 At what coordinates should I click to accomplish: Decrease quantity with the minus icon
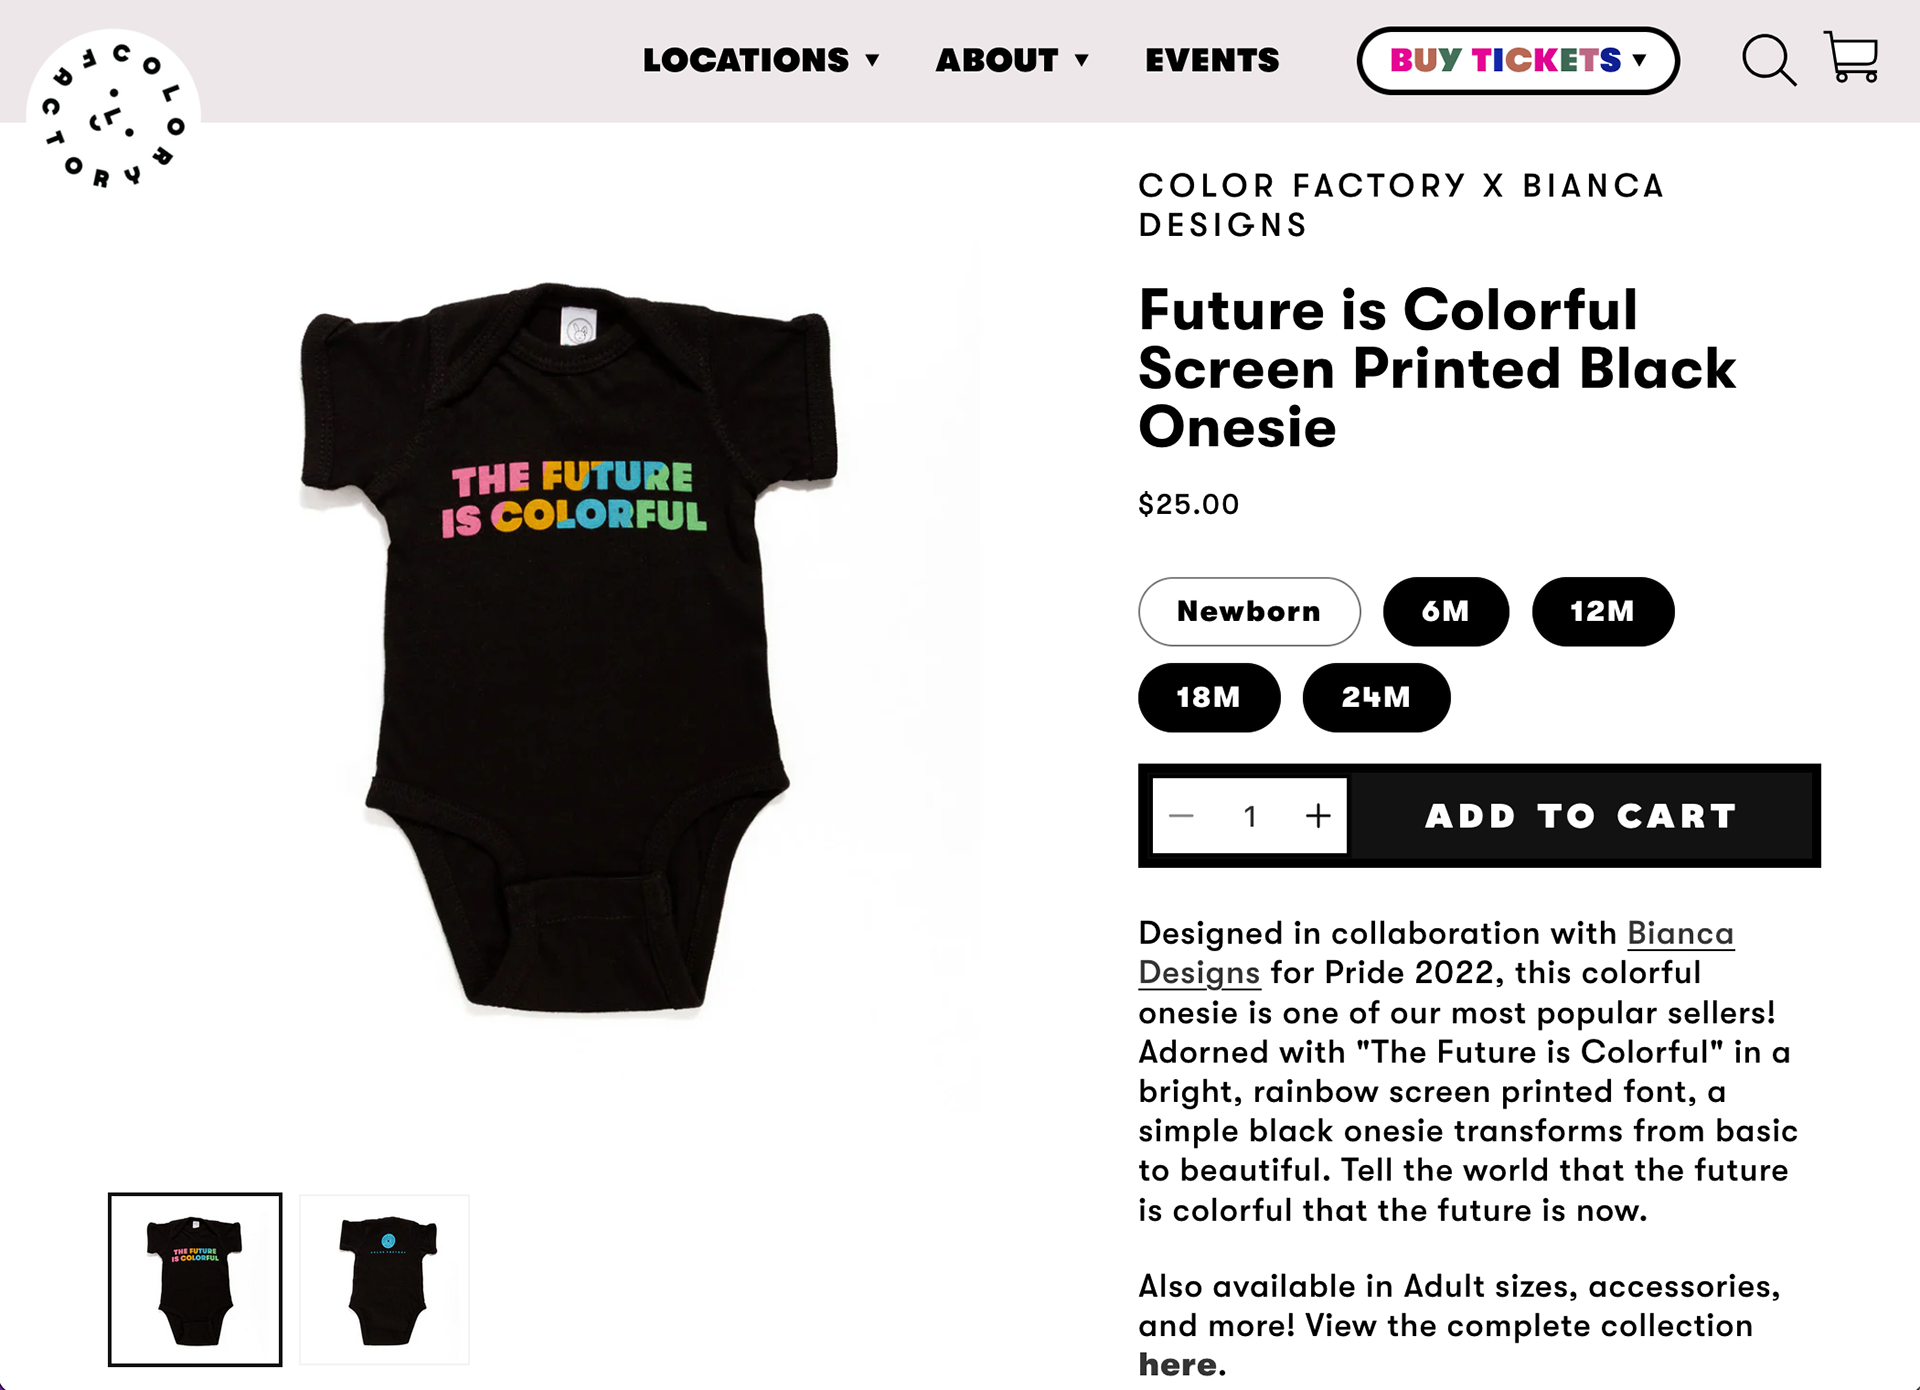(1181, 816)
